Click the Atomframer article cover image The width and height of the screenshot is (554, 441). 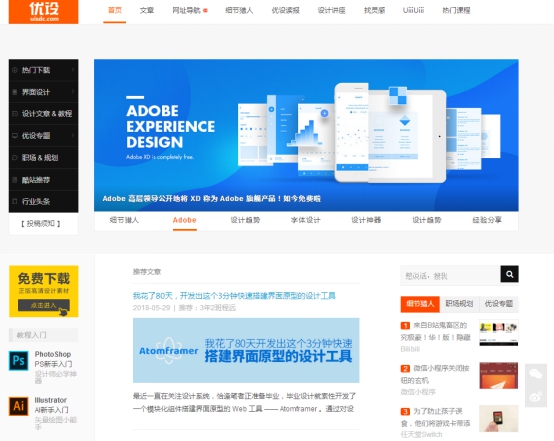246,350
